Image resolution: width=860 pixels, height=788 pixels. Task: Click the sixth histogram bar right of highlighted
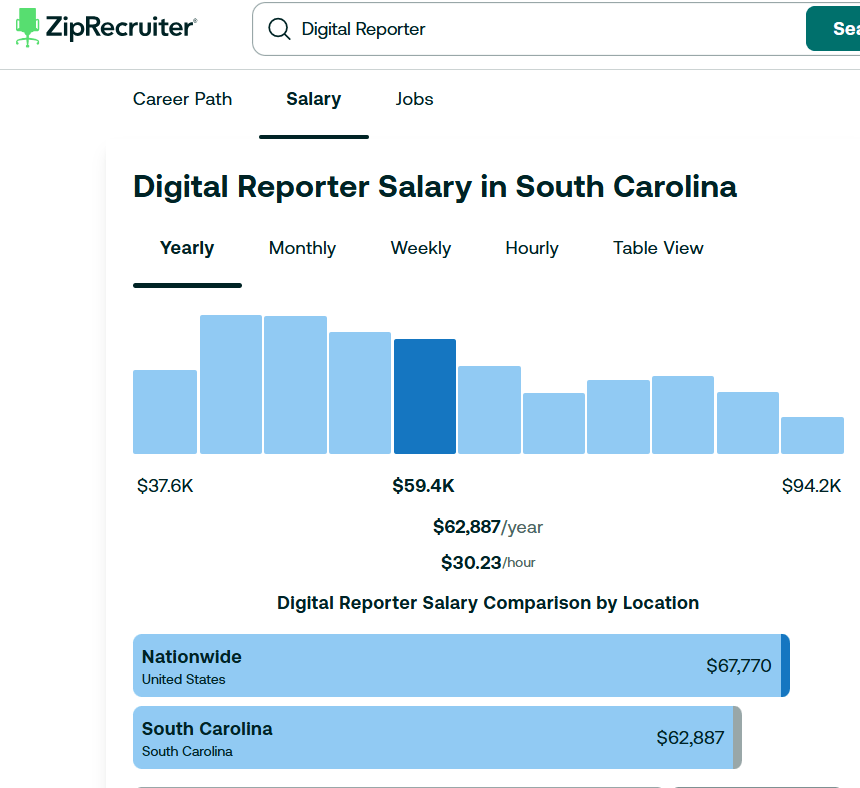[x=489, y=410]
